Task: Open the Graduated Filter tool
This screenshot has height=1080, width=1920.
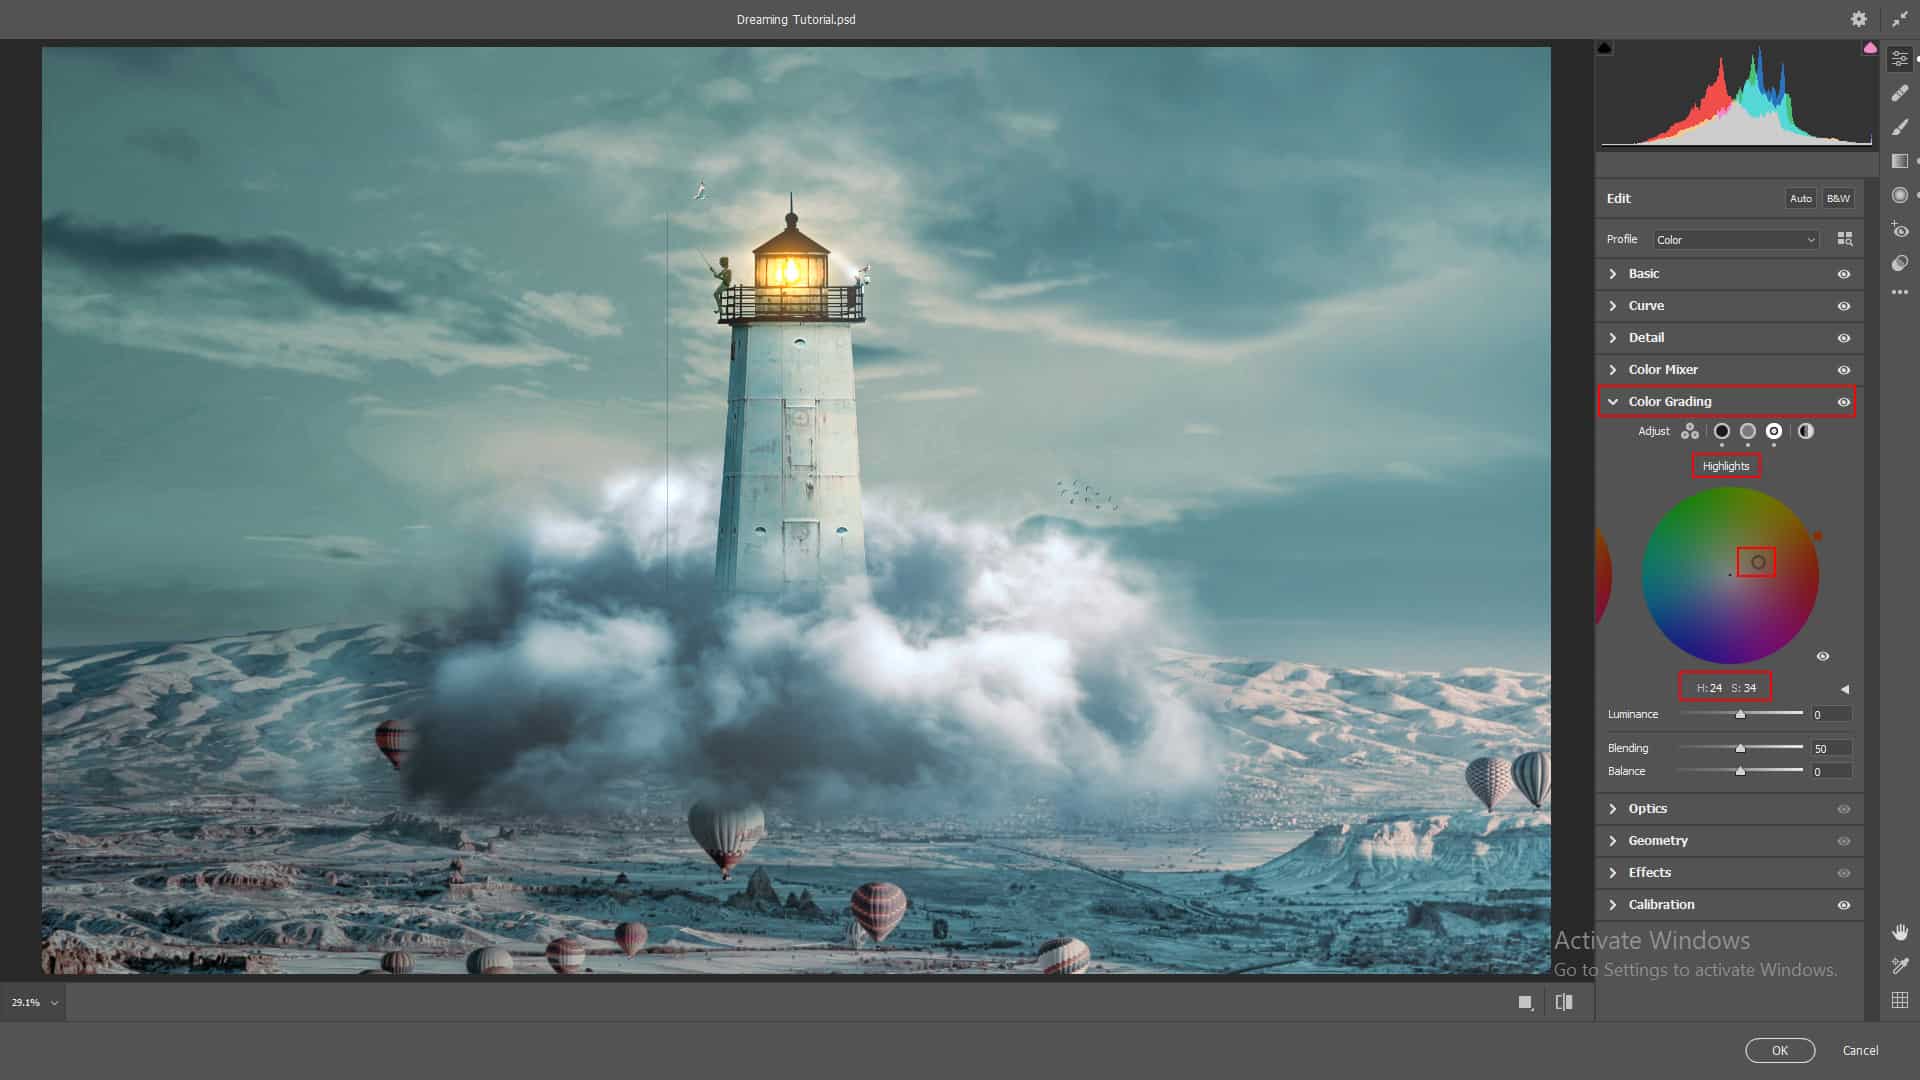Action: coord(1900,161)
